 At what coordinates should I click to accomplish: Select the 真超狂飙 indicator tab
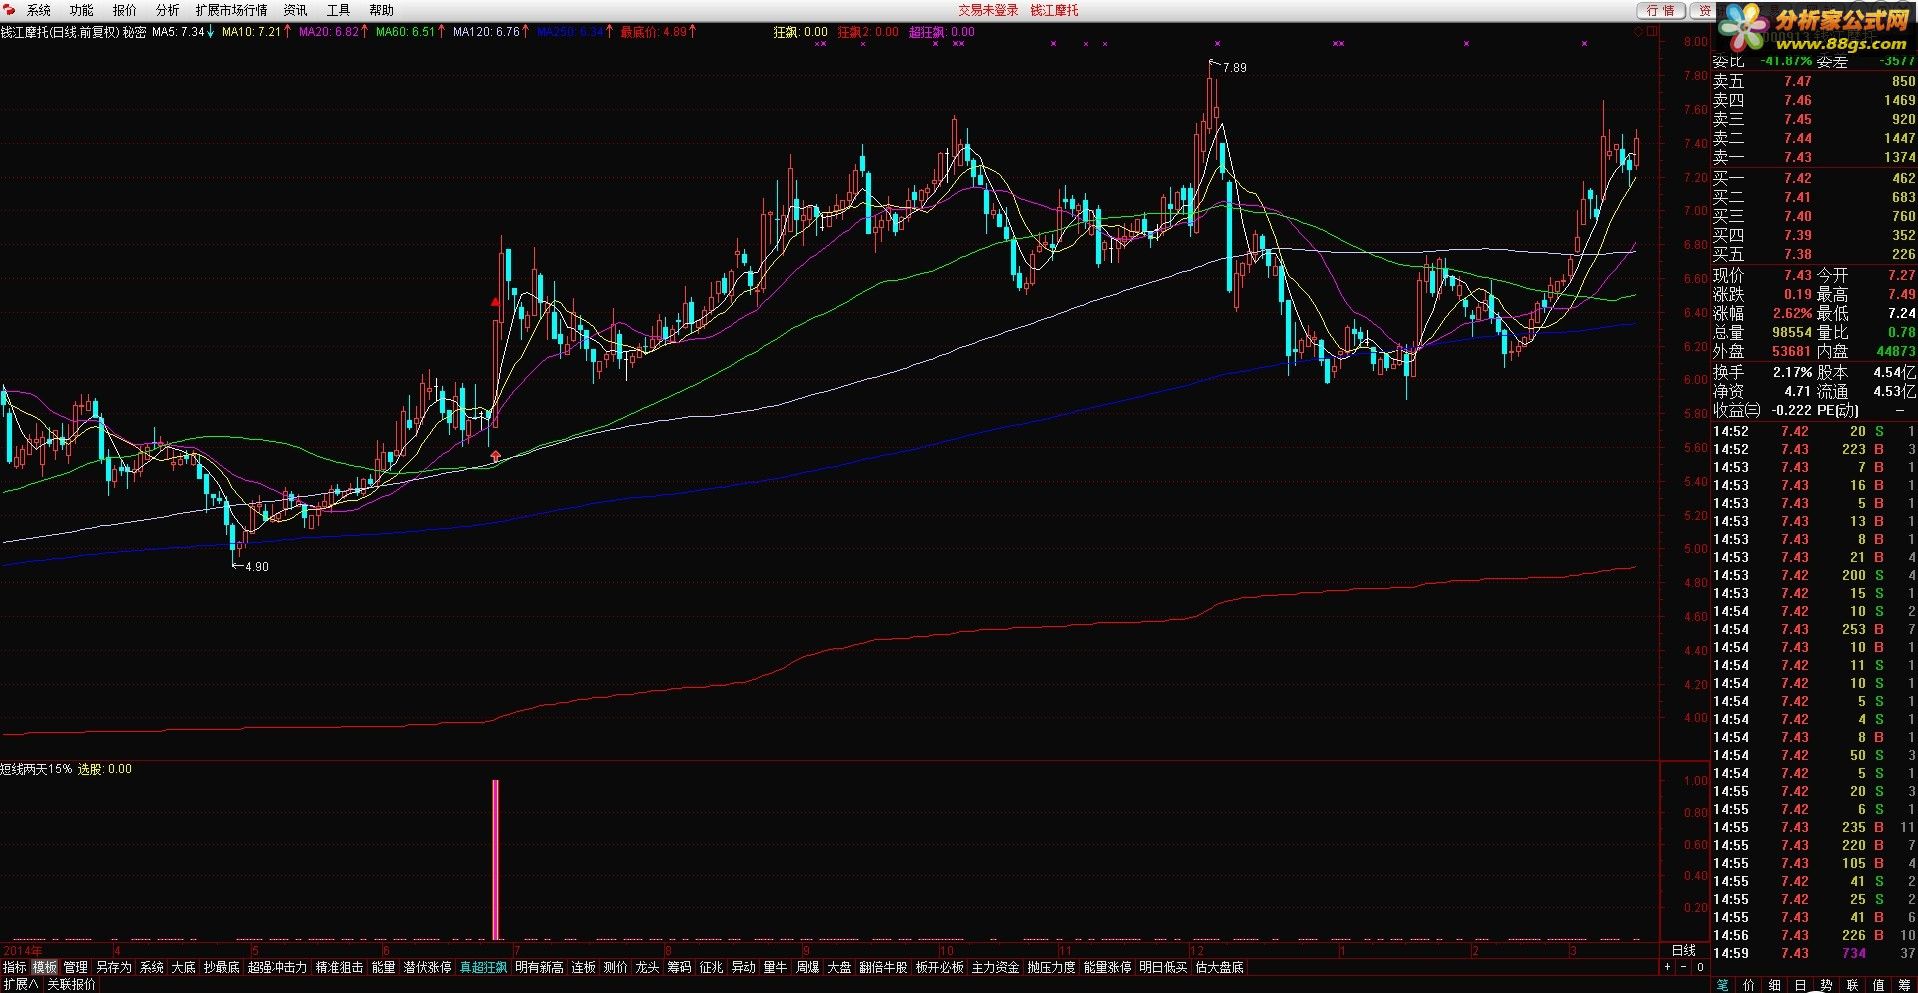484,967
